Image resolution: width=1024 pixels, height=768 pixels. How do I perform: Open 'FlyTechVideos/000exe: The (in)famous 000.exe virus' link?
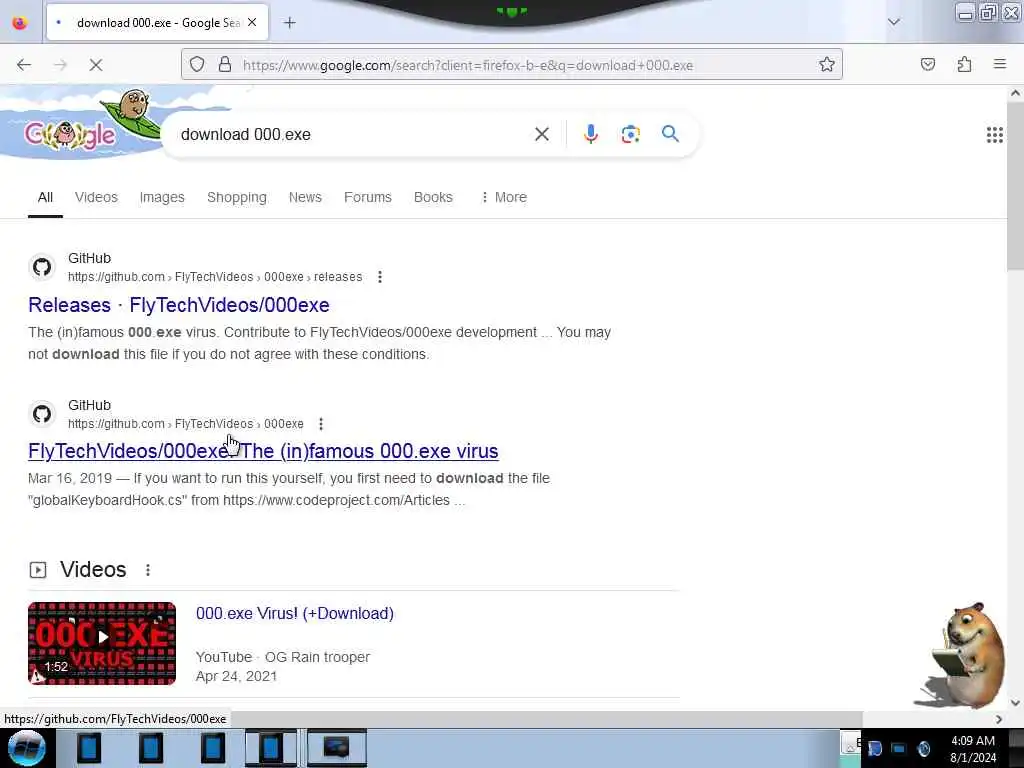pos(263,451)
